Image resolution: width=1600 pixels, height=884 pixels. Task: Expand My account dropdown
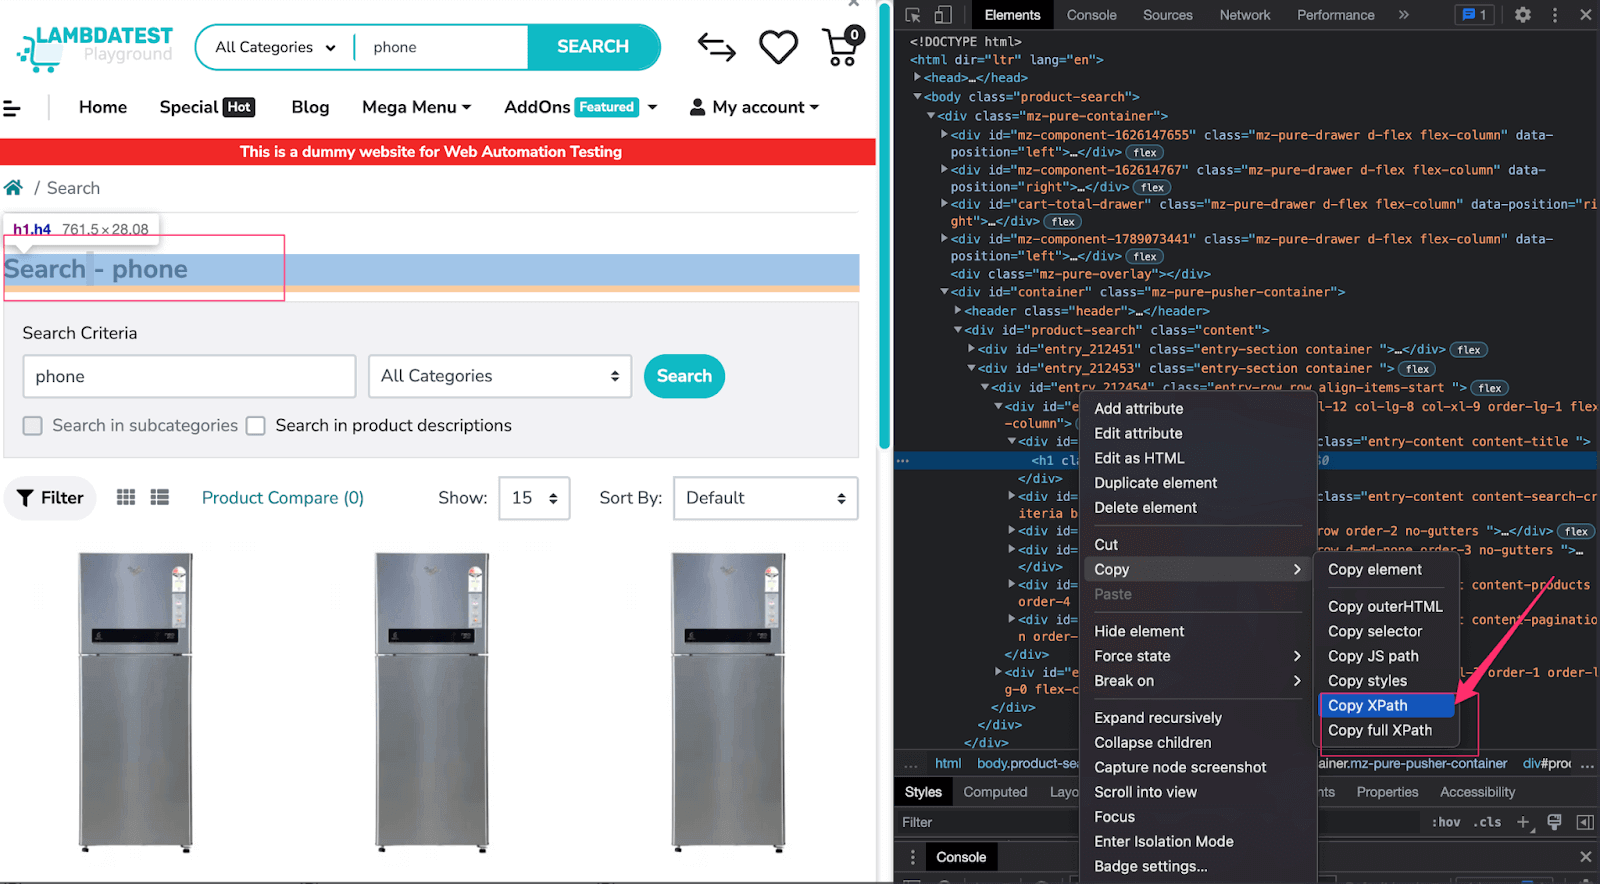754,107
